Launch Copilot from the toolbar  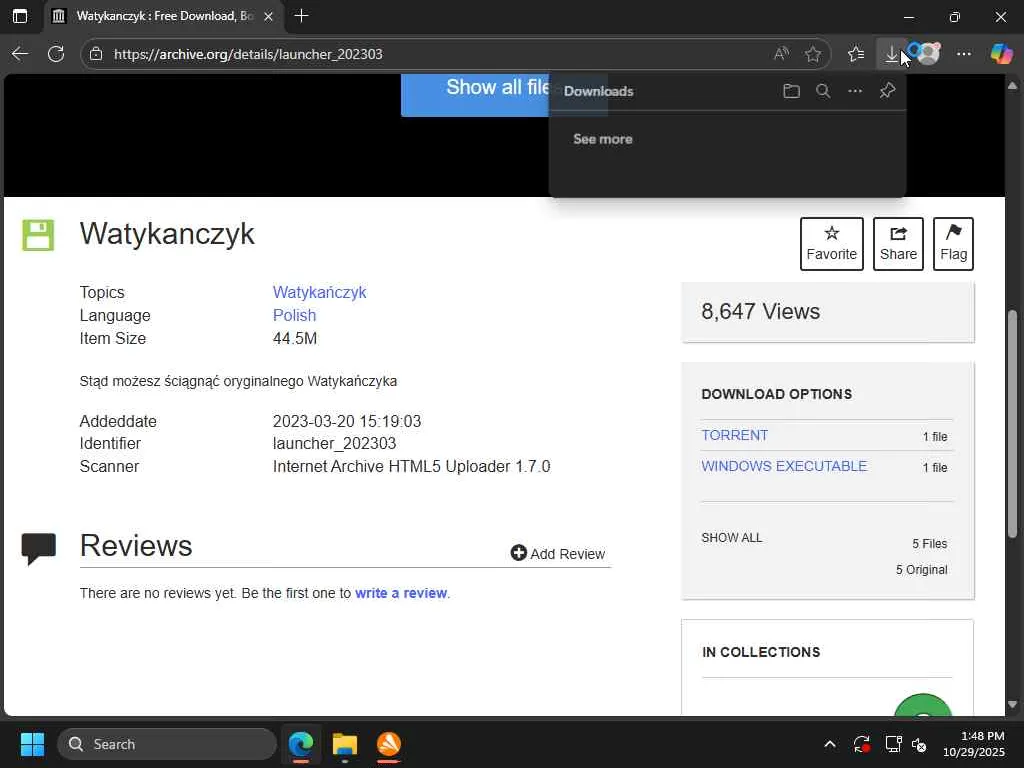point(1001,54)
